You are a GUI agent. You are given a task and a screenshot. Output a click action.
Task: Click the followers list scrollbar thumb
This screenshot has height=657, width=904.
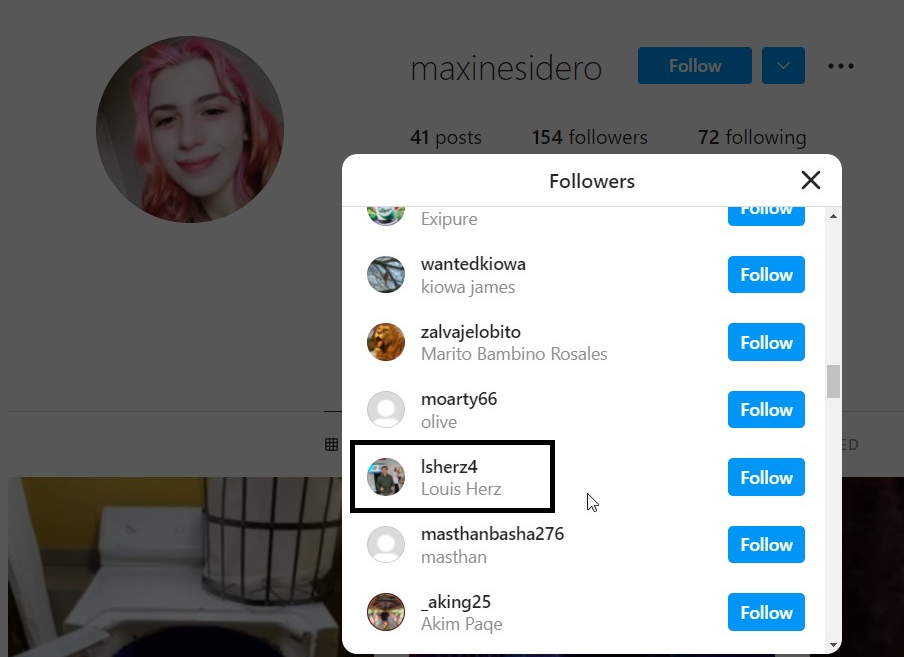point(833,381)
